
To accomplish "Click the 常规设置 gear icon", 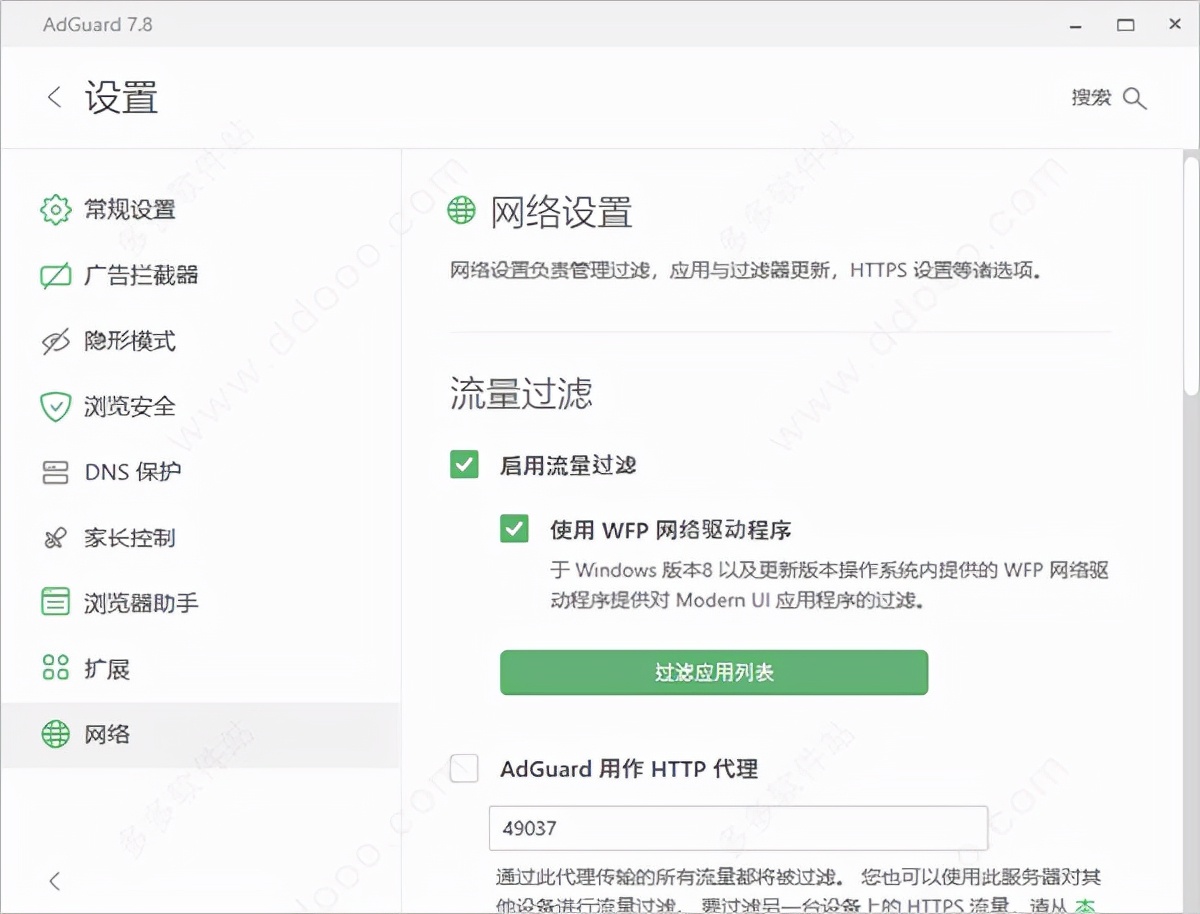I will (55, 210).
